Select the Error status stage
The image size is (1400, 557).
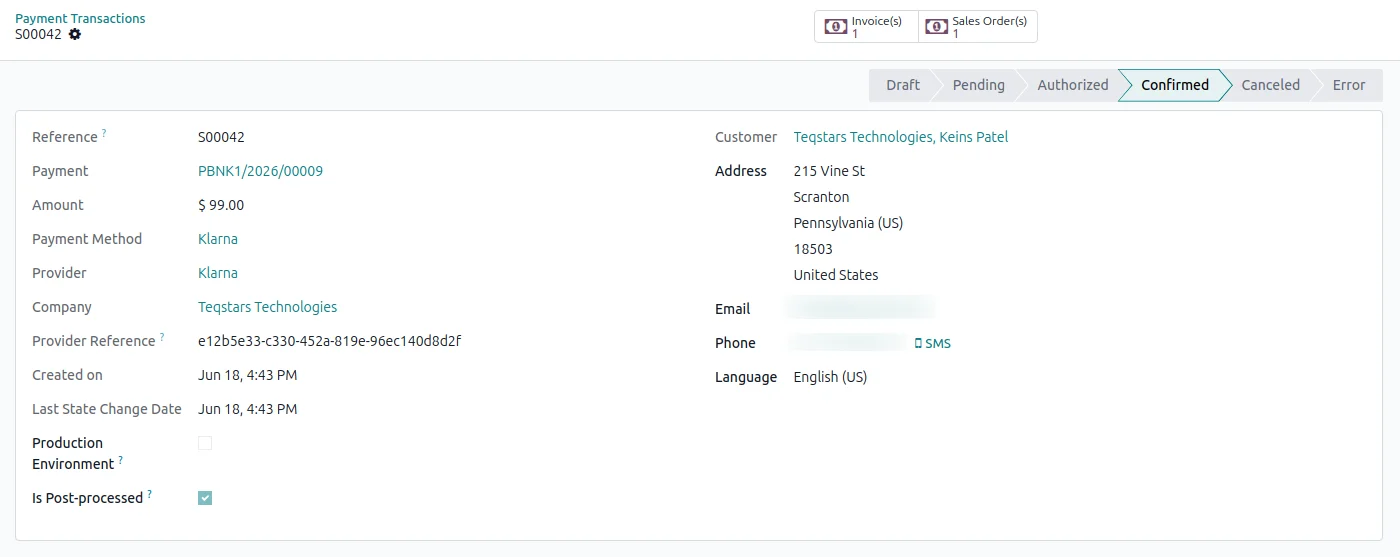point(1348,85)
